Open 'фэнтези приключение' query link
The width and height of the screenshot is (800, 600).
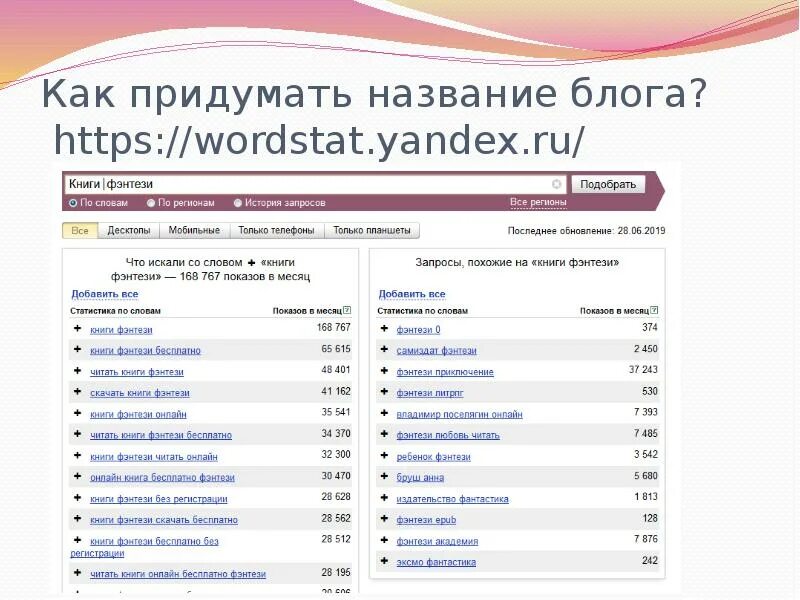(445, 372)
